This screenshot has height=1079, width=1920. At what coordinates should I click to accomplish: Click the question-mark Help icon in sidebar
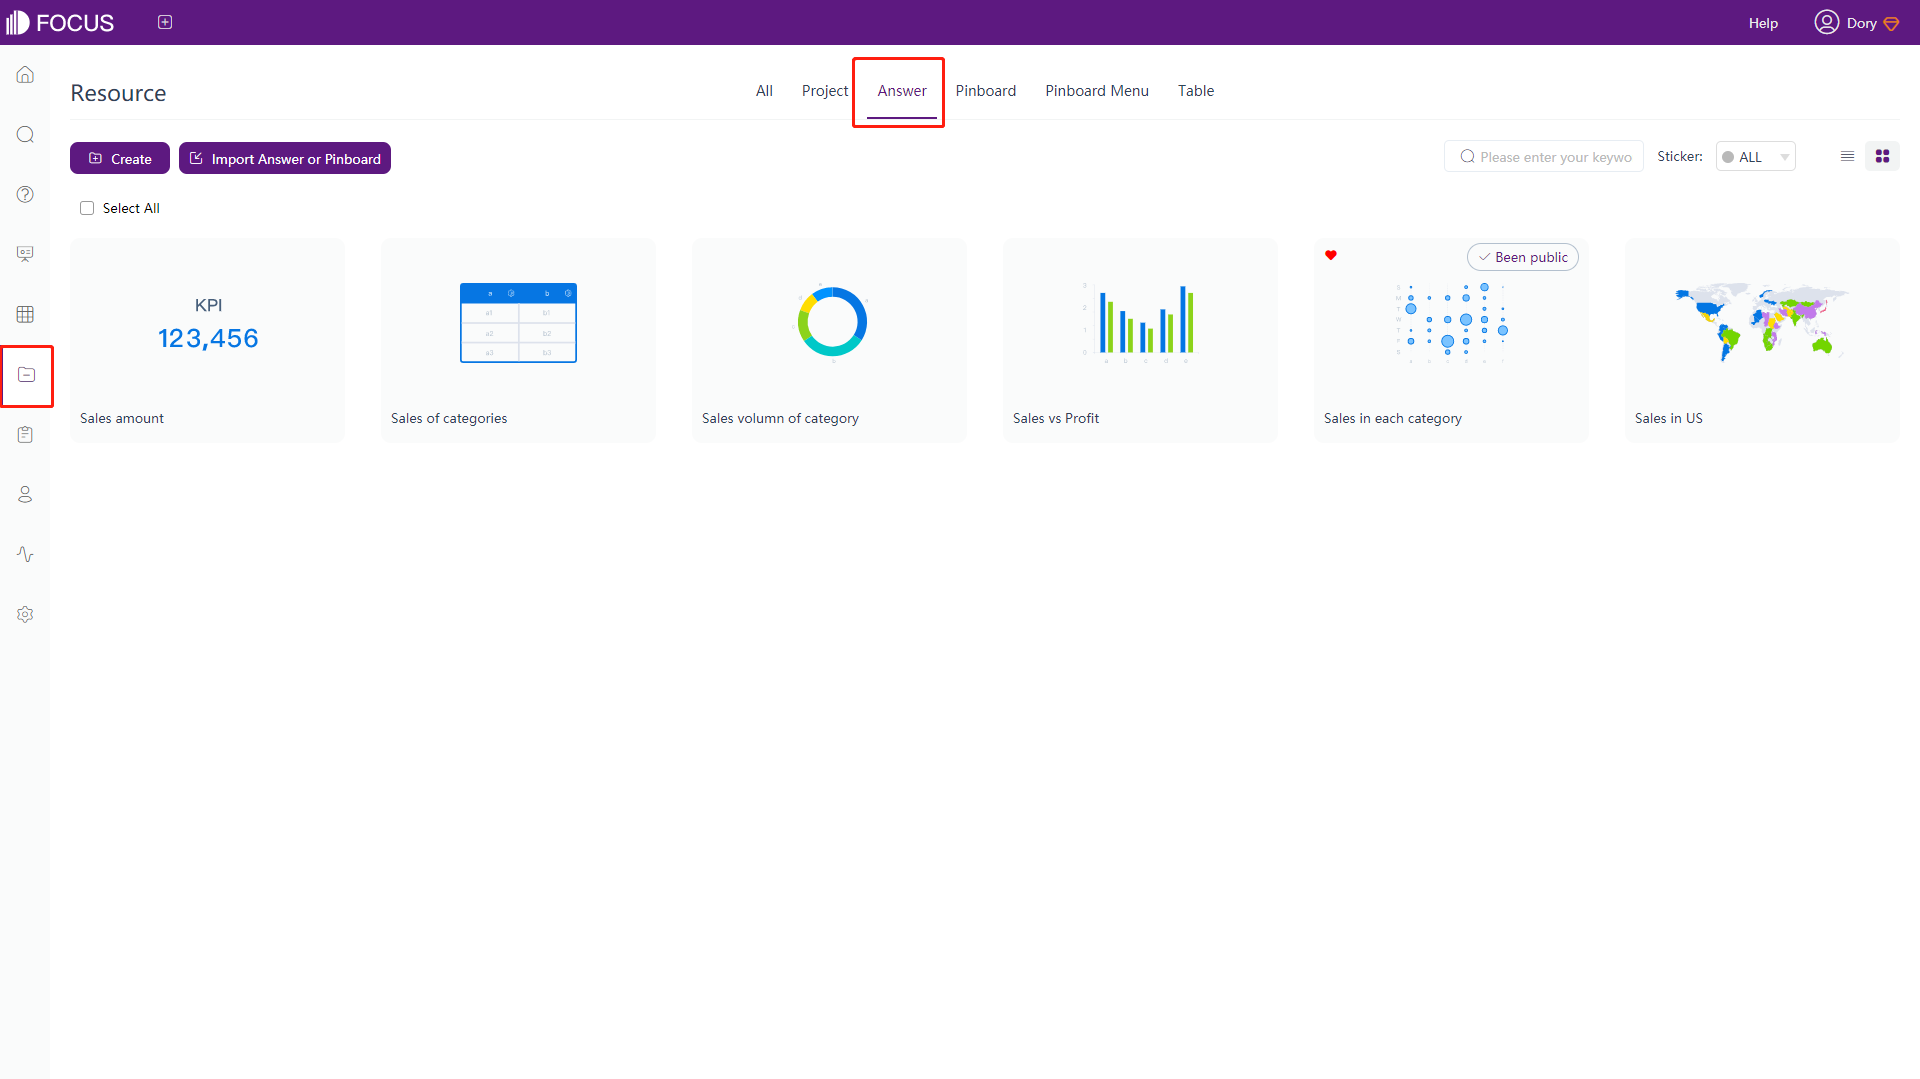[25, 195]
